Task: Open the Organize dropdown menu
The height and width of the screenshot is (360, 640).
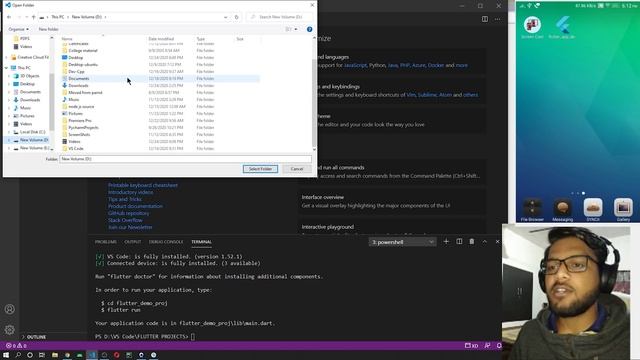Action: pyautogui.click(x=18, y=29)
